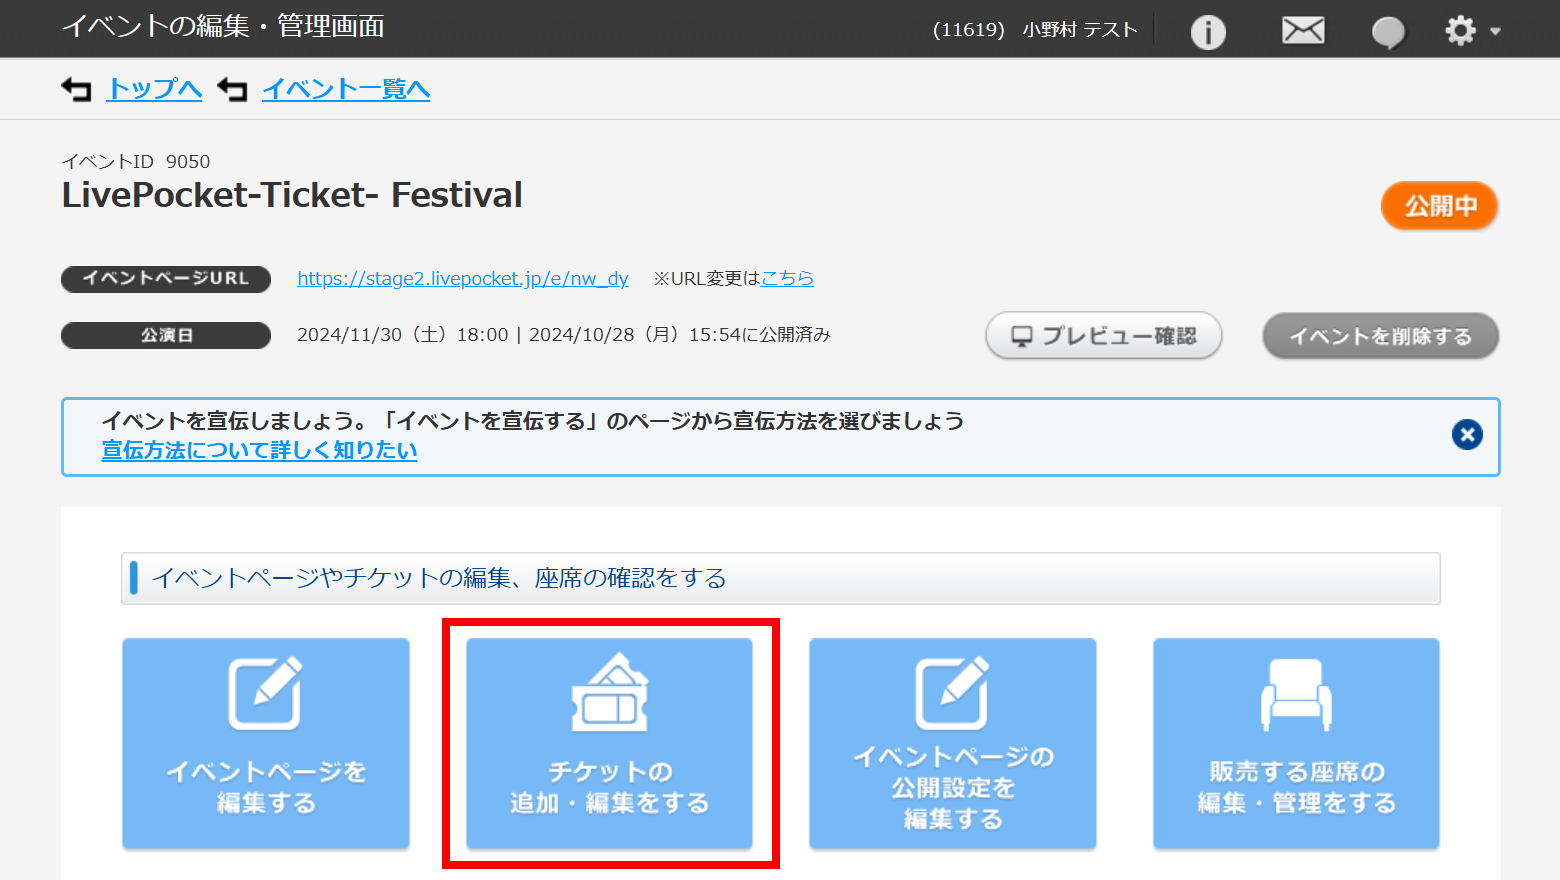Dismiss the event promotion banner
The height and width of the screenshot is (880, 1560).
tap(1467, 434)
